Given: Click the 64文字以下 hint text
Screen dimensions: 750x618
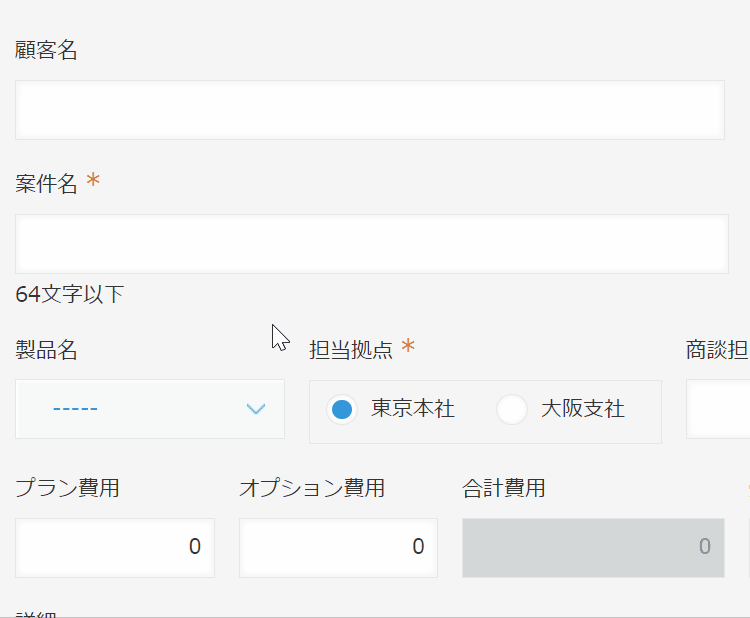Looking at the screenshot, I should coord(70,294).
